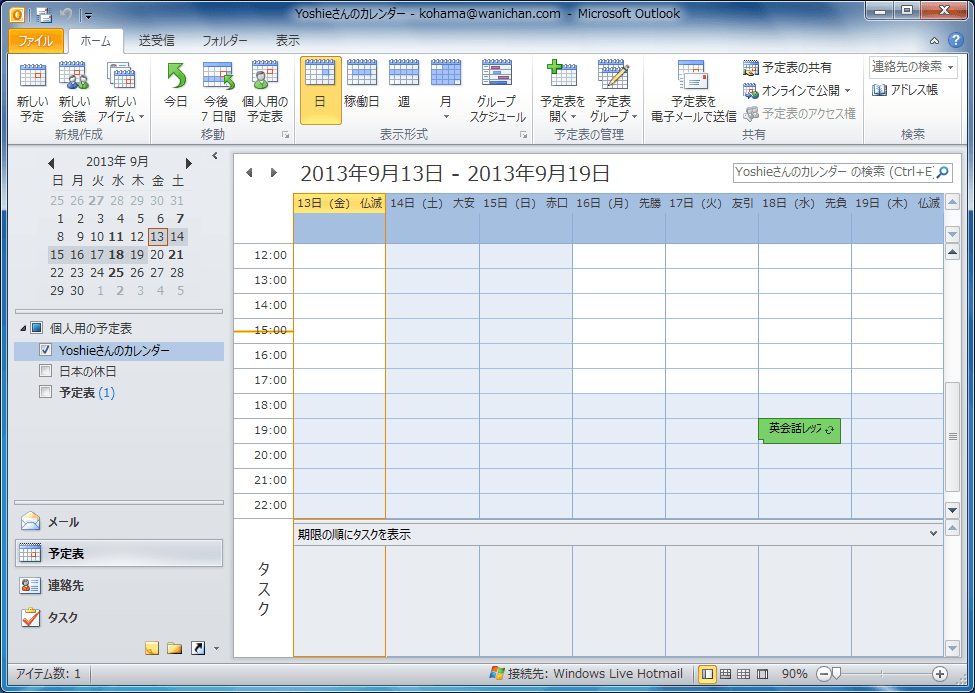Click Send/Receive icon in quick access toolbar
This screenshot has width=975, height=693.
click(x=44, y=14)
